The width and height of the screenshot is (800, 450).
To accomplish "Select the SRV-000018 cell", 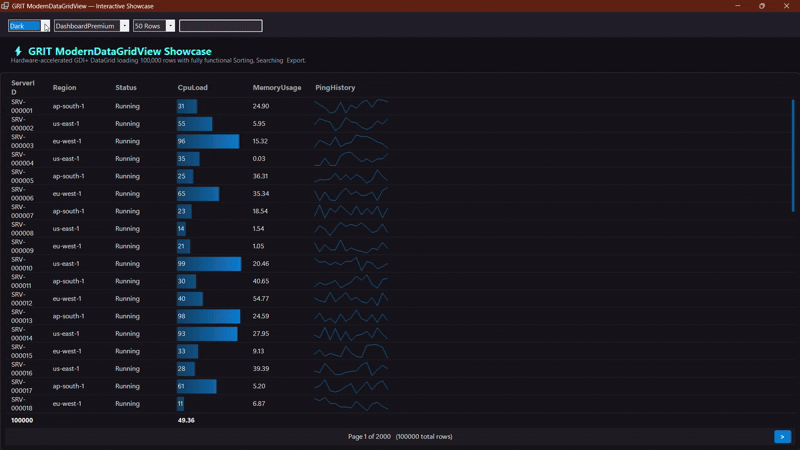I will tap(22, 404).
